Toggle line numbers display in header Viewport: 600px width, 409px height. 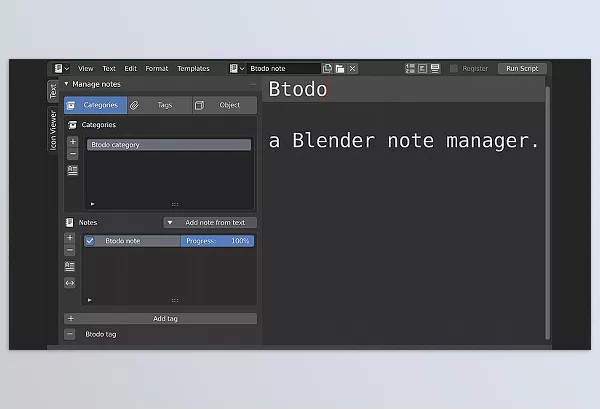pos(410,69)
